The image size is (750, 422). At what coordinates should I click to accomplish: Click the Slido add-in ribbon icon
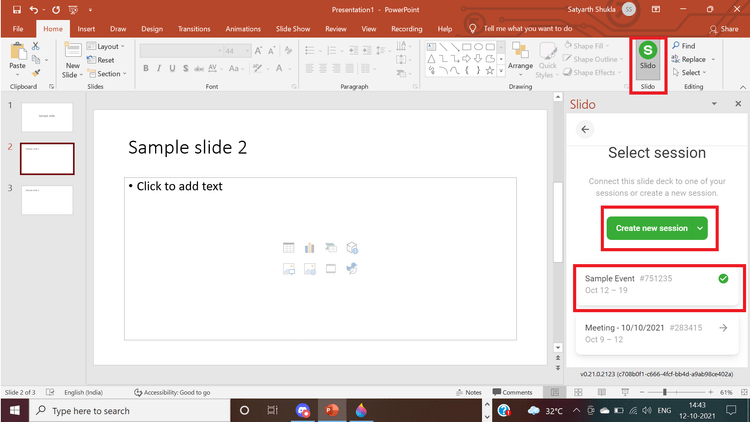click(x=647, y=55)
